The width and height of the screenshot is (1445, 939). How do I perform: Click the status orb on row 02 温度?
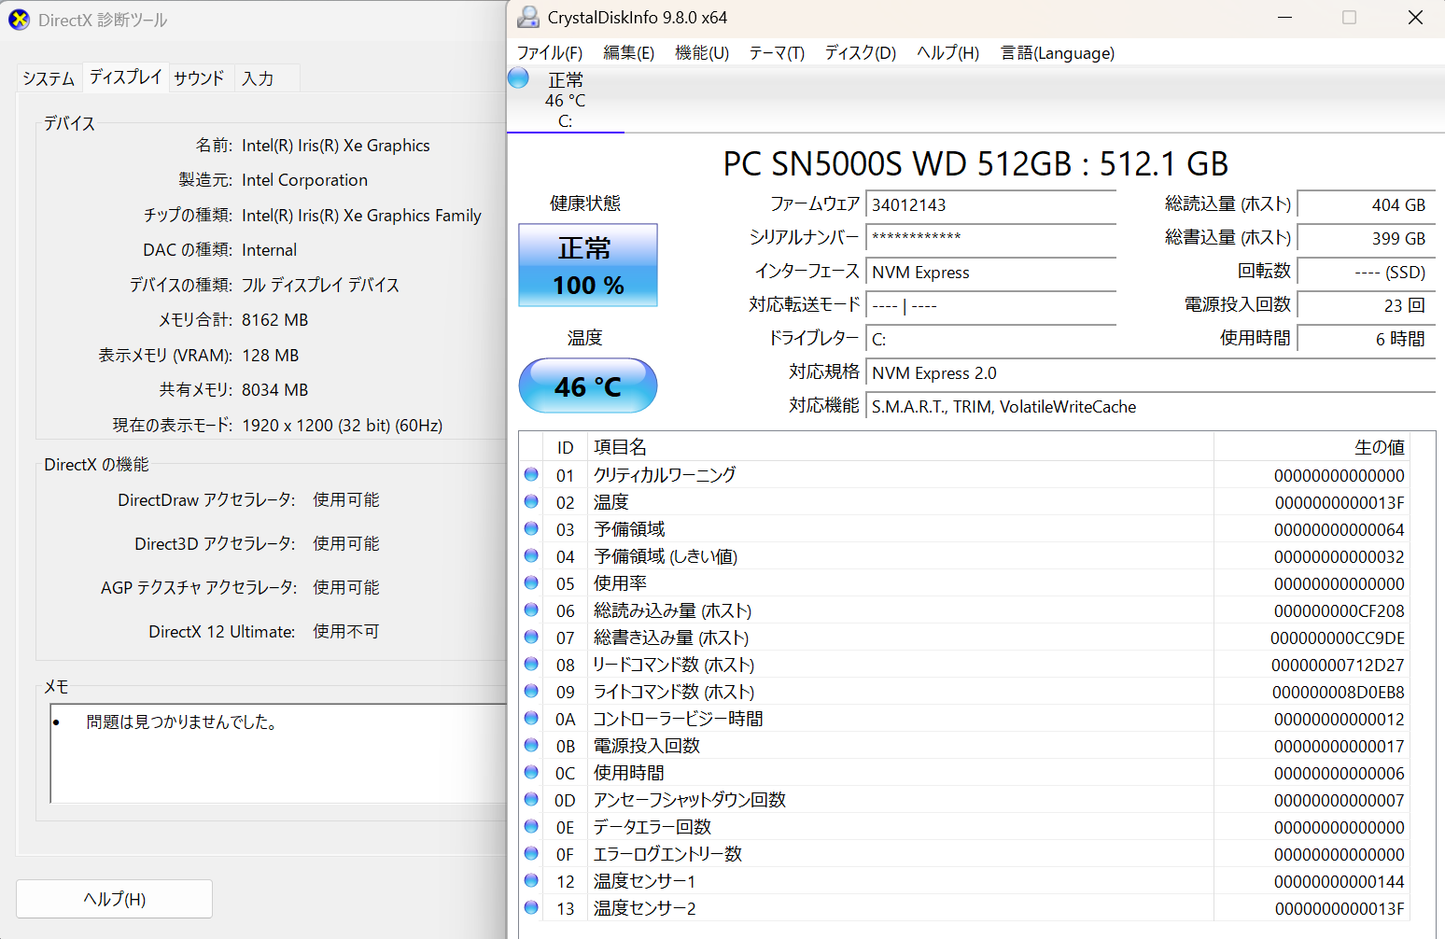531,501
